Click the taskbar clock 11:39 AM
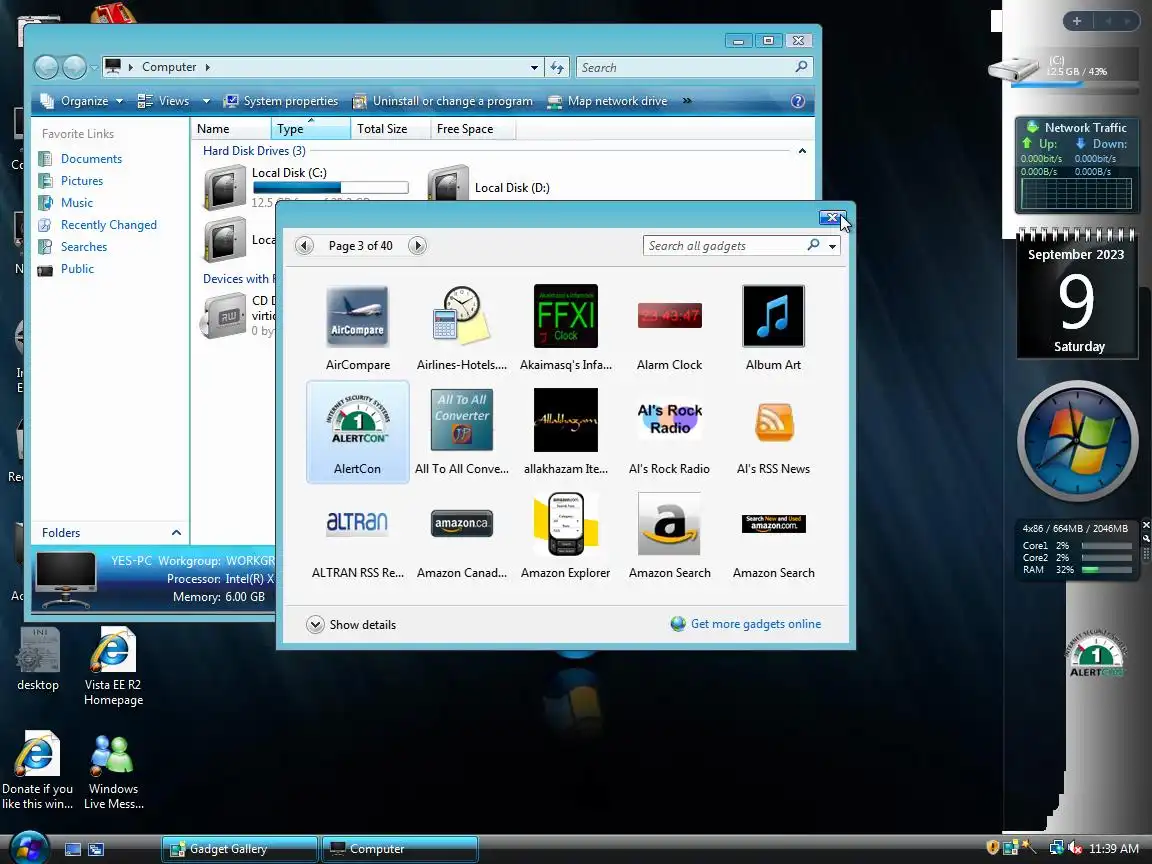Image resolution: width=1152 pixels, height=864 pixels. click(x=1114, y=849)
